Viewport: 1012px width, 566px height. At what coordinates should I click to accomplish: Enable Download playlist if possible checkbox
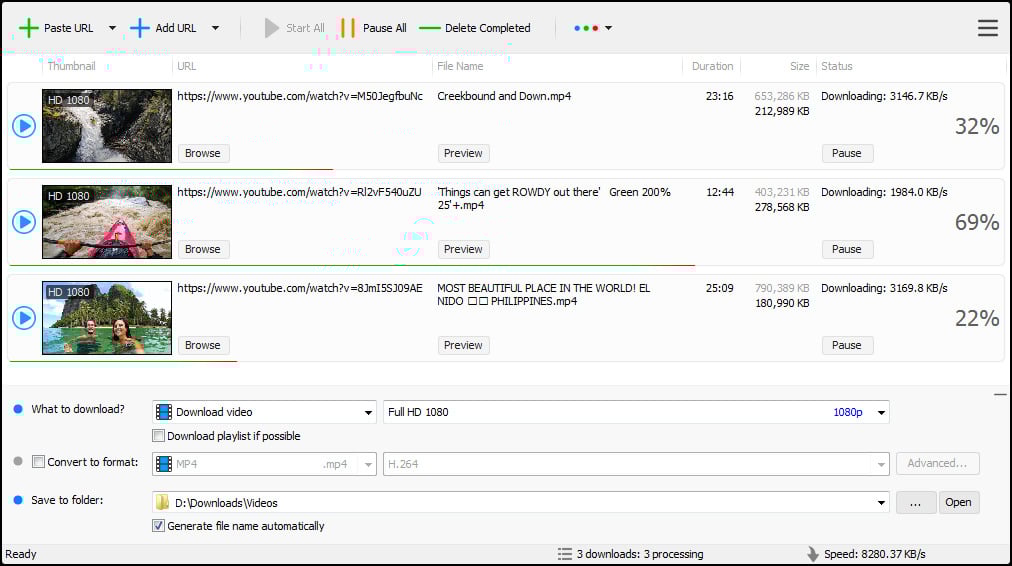(159, 436)
